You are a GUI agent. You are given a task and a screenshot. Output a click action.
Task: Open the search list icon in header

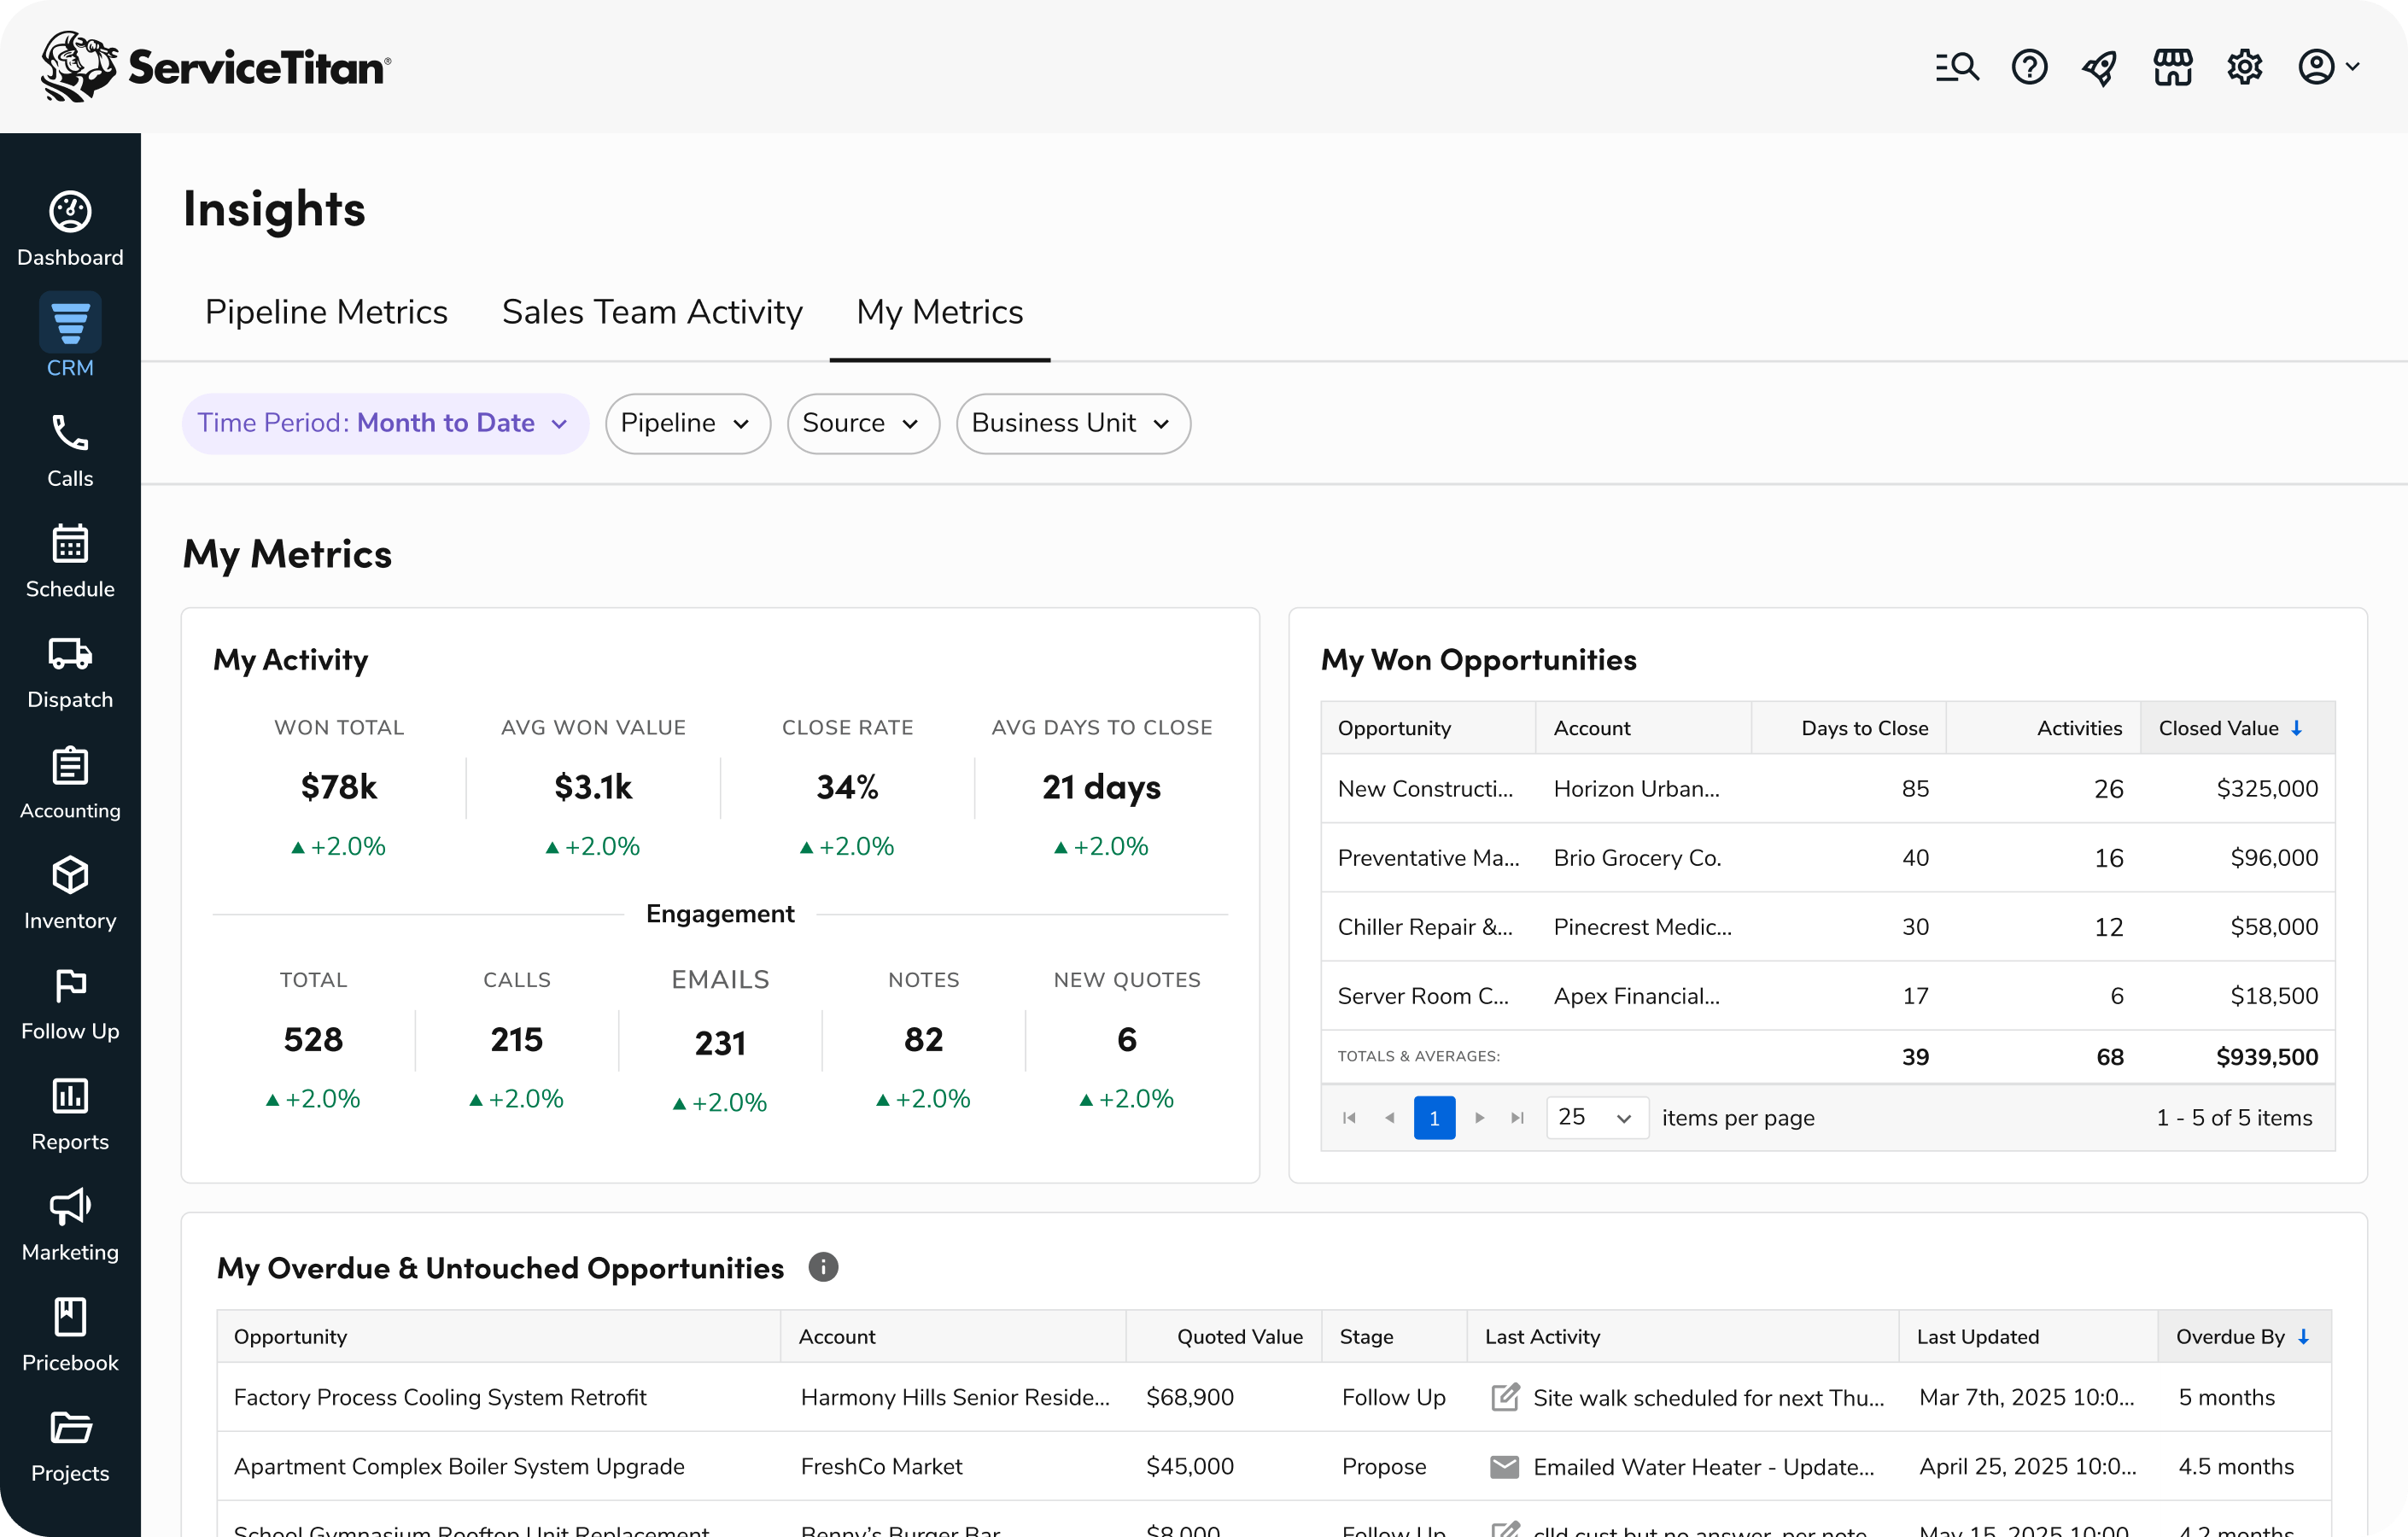point(1957,67)
